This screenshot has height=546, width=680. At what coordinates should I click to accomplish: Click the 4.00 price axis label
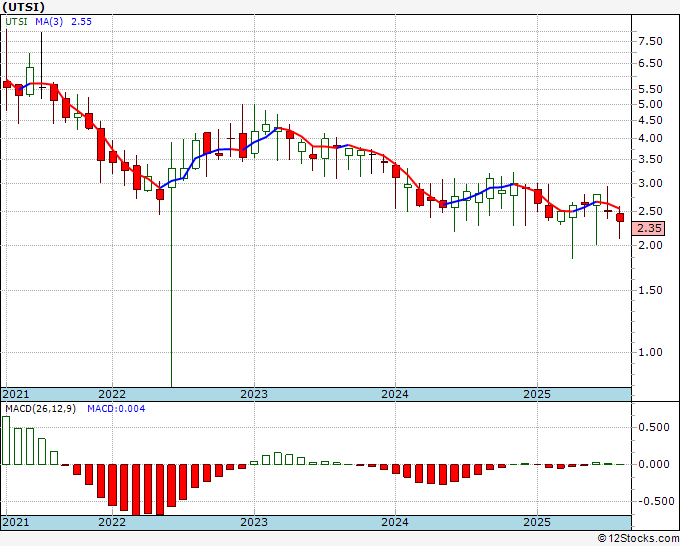click(650, 138)
